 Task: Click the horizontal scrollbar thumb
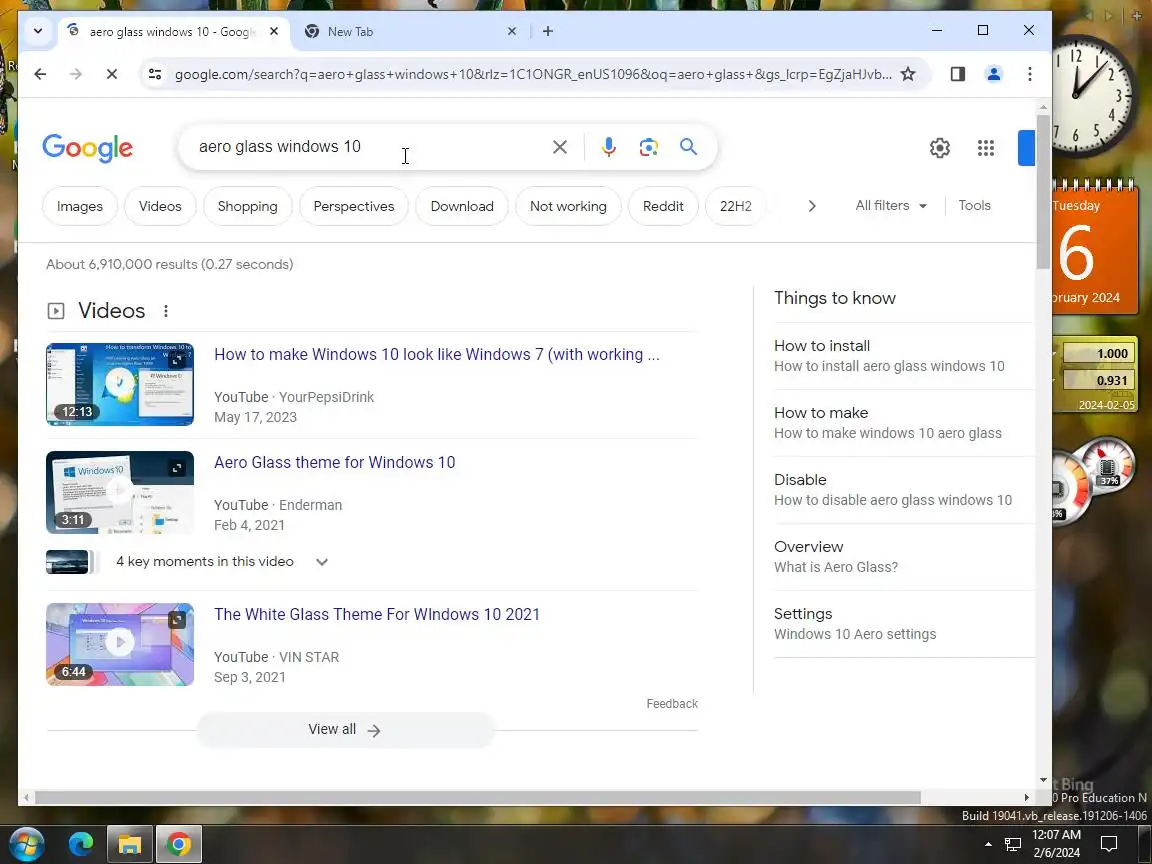[478, 797]
